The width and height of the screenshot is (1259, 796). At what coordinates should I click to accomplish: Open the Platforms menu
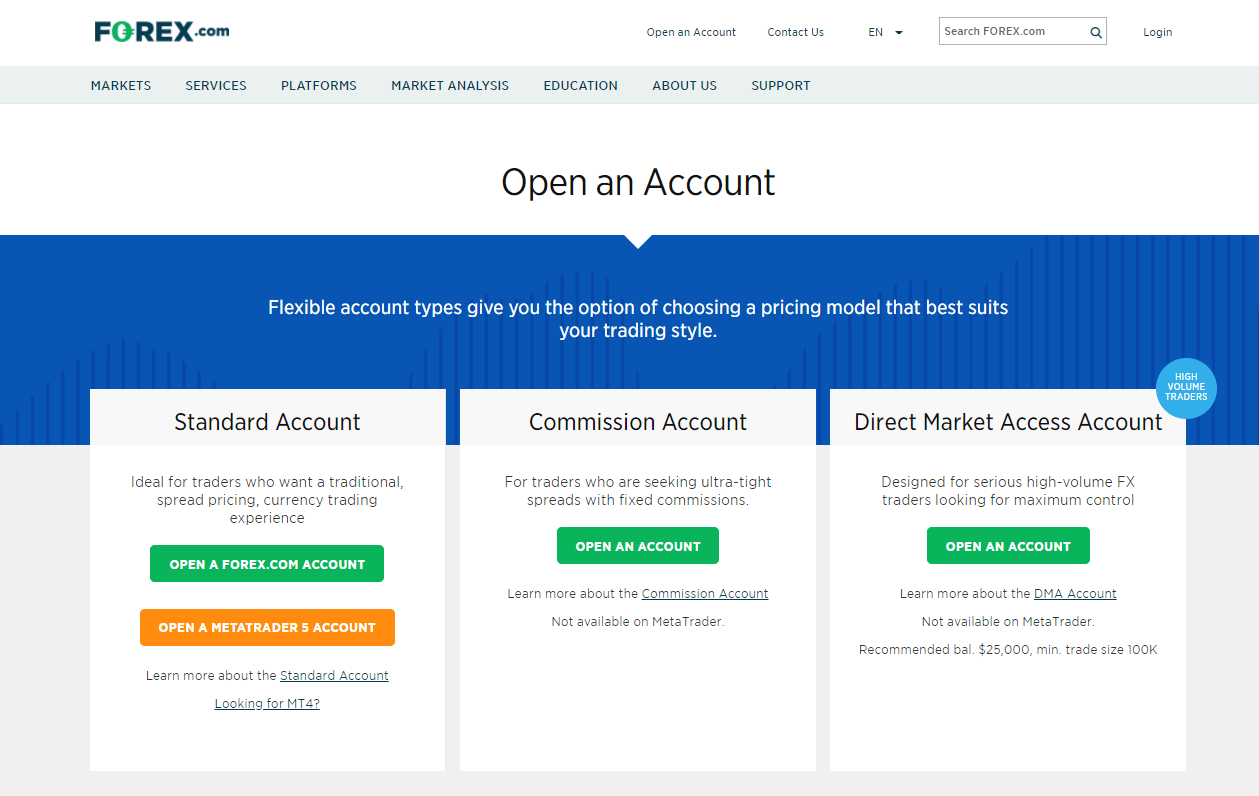click(x=319, y=86)
